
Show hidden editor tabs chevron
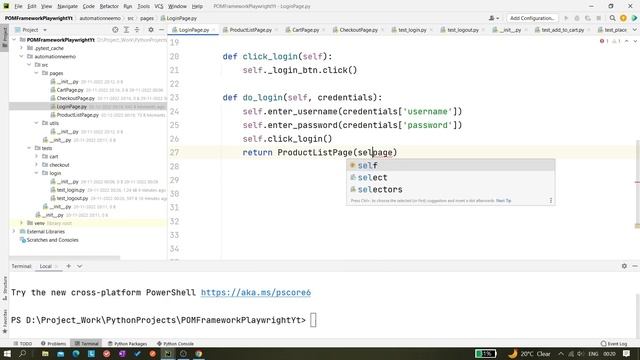[635, 30]
